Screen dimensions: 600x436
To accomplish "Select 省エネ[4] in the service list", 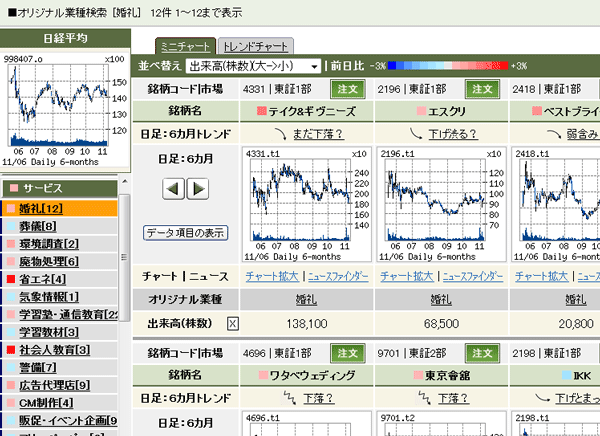I will [x=42, y=279].
